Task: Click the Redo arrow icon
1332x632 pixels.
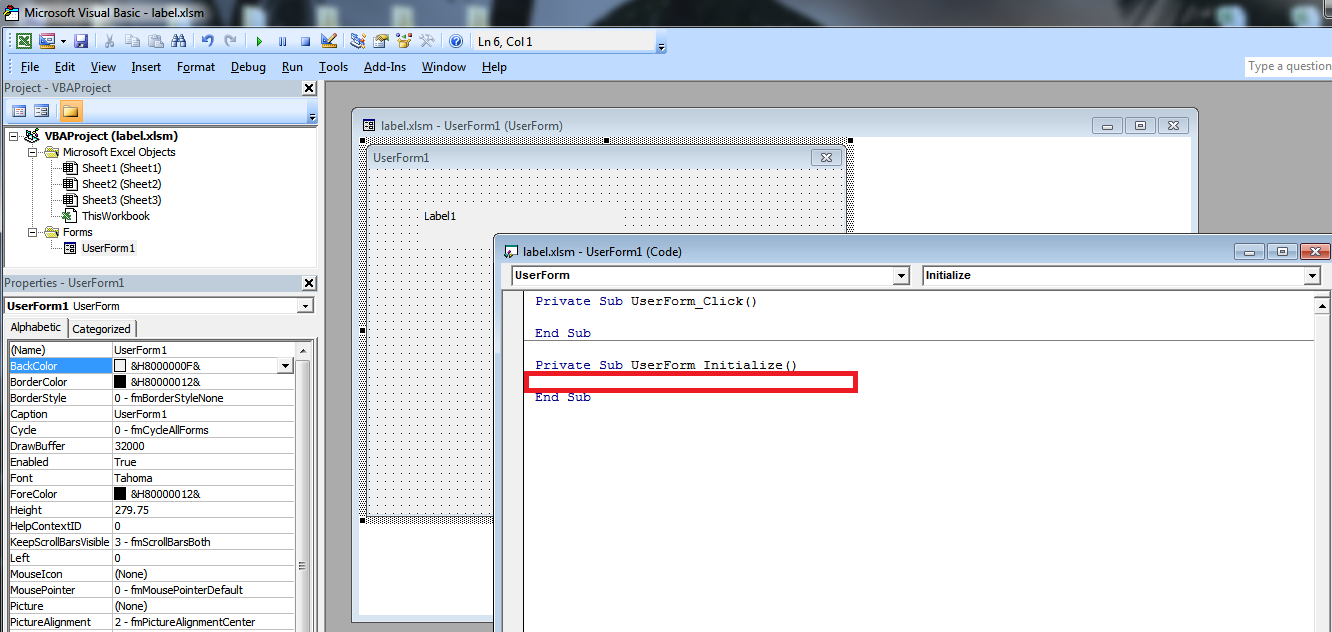Action: pyautogui.click(x=231, y=41)
